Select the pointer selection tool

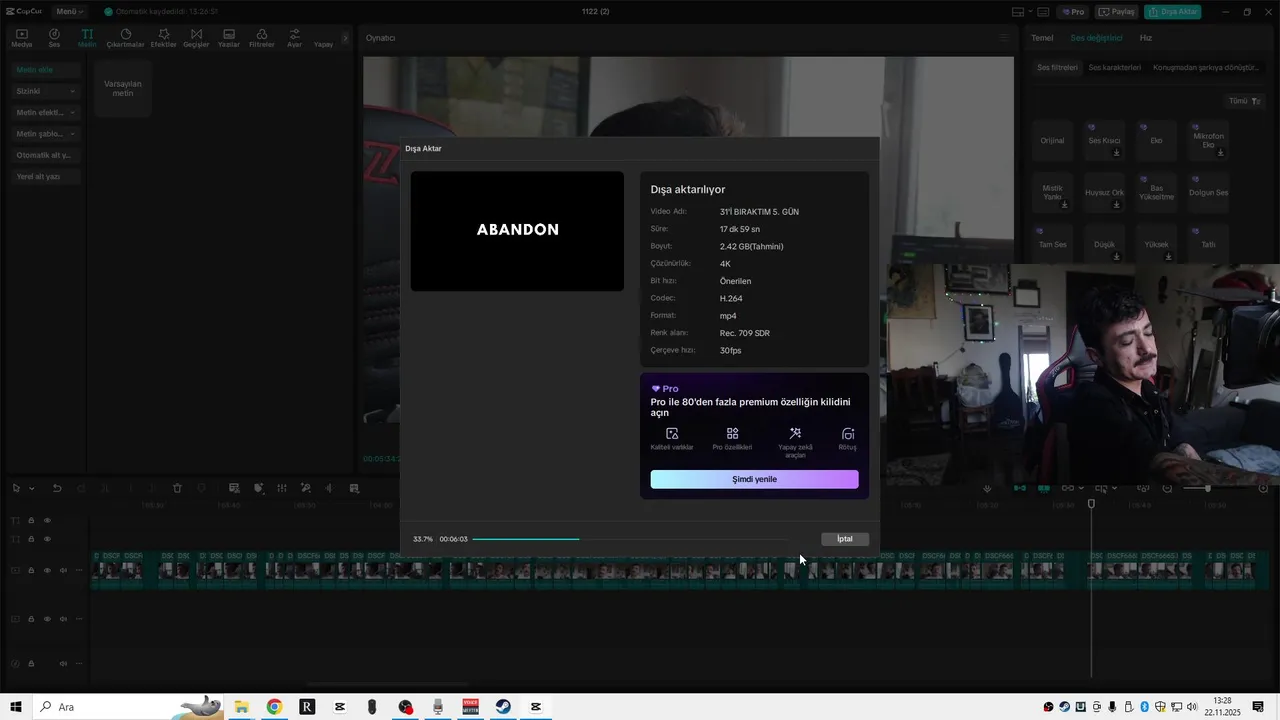point(16,488)
